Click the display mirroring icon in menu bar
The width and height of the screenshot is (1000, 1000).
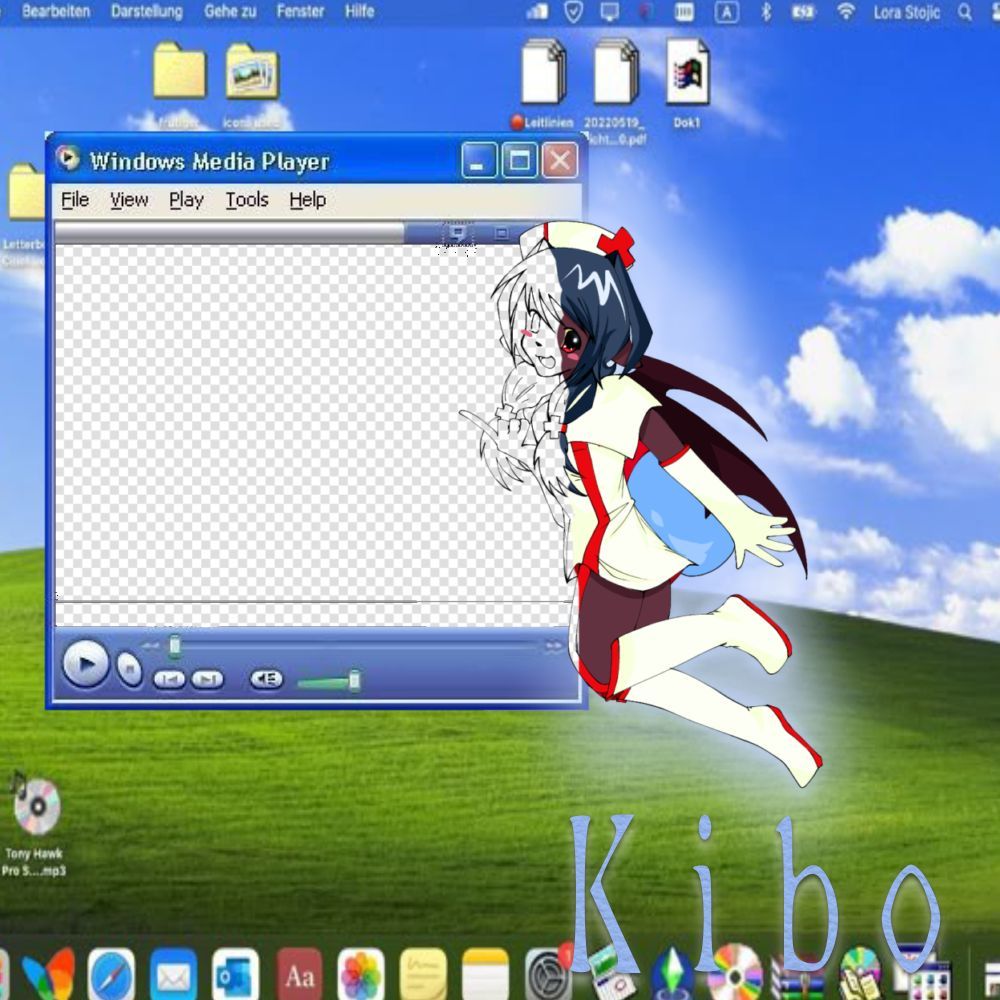click(610, 11)
